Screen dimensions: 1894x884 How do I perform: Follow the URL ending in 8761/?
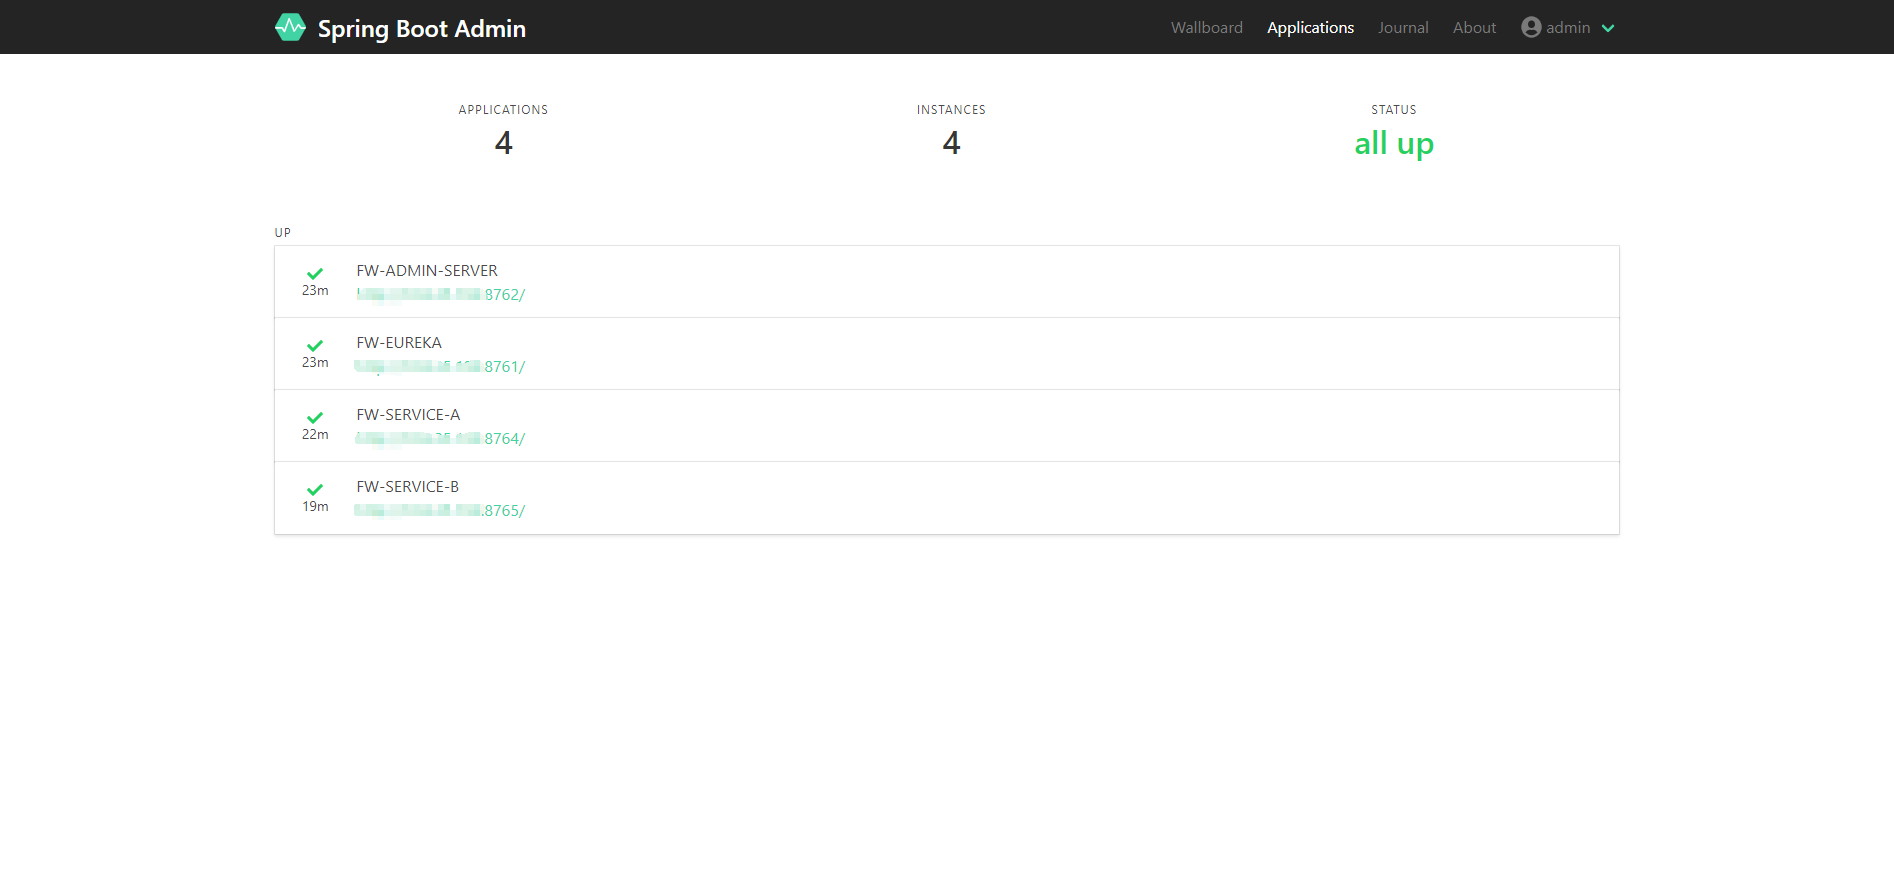[x=440, y=366]
